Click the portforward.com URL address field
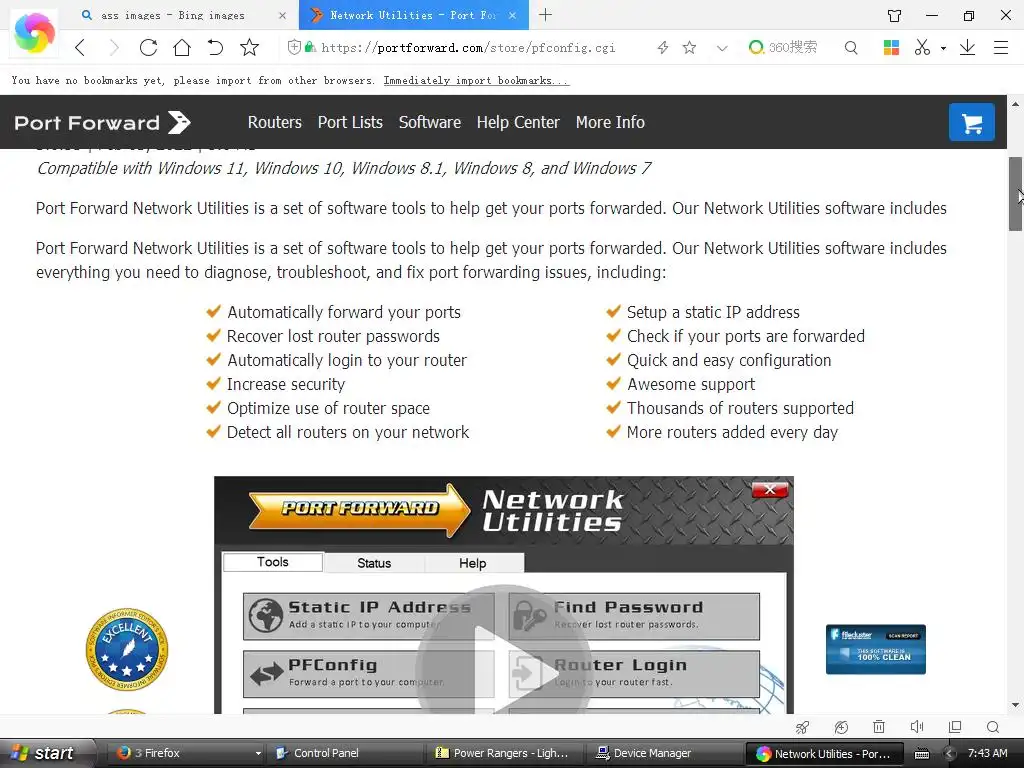This screenshot has width=1024, height=768. (468, 48)
